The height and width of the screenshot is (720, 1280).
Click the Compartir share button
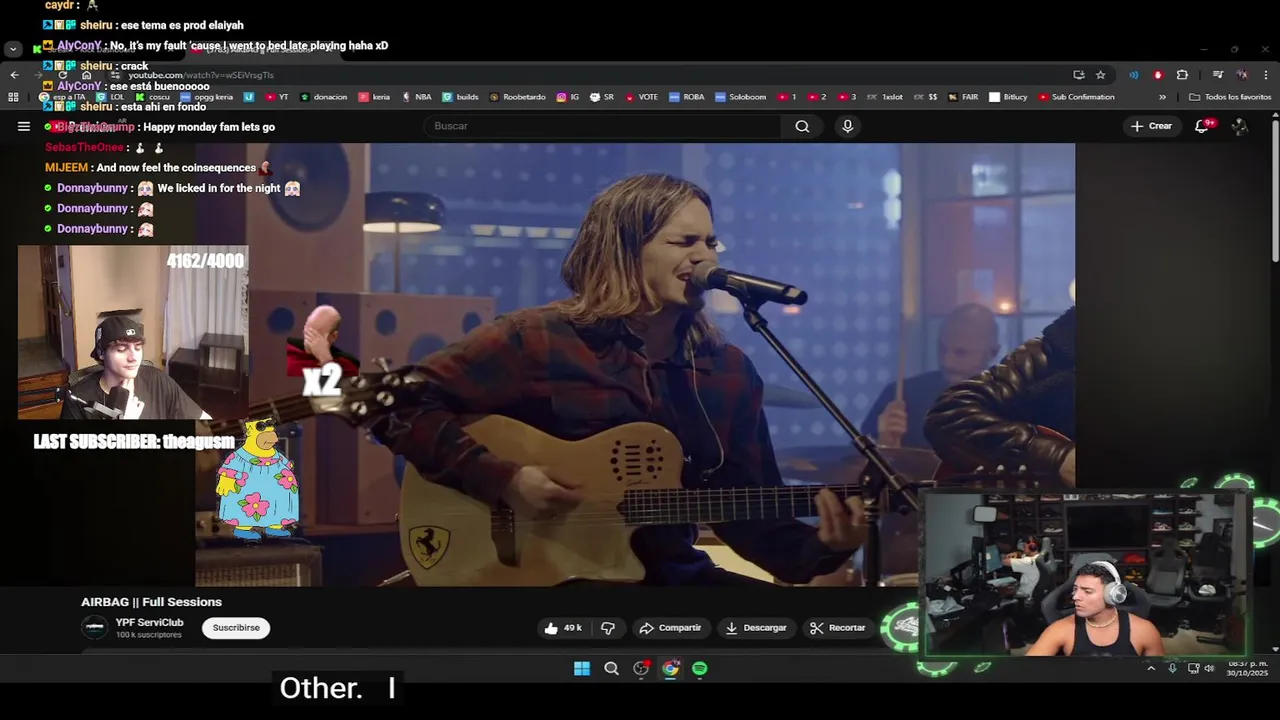click(x=670, y=628)
